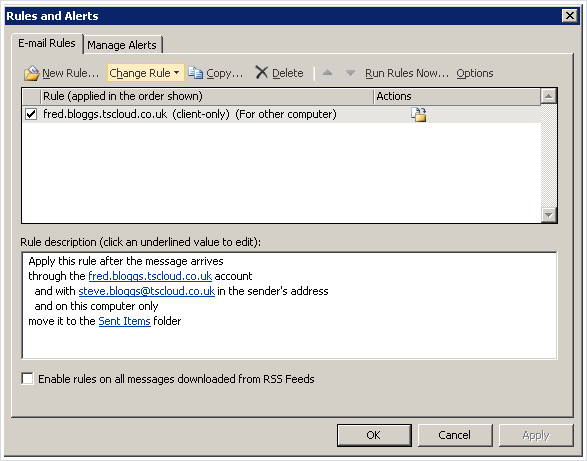Screen dimensions: 587x461
Task: Confirm the dialog with OK
Action: (374, 435)
